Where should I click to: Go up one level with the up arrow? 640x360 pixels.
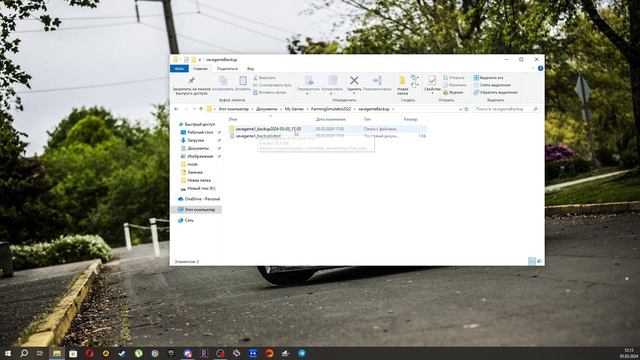(x=201, y=109)
